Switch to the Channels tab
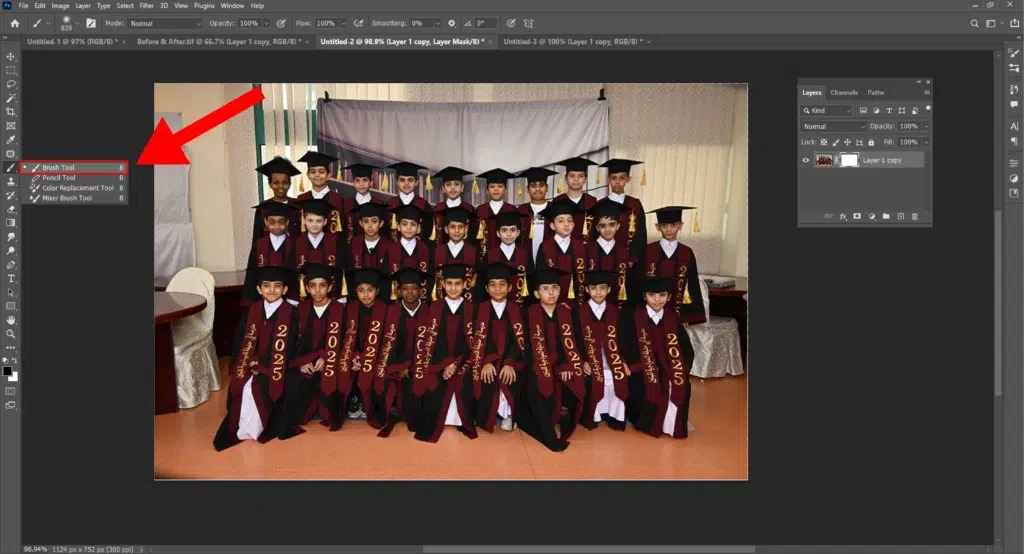The image size is (1024, 554). pyautogui.click(x=844, y=93)
